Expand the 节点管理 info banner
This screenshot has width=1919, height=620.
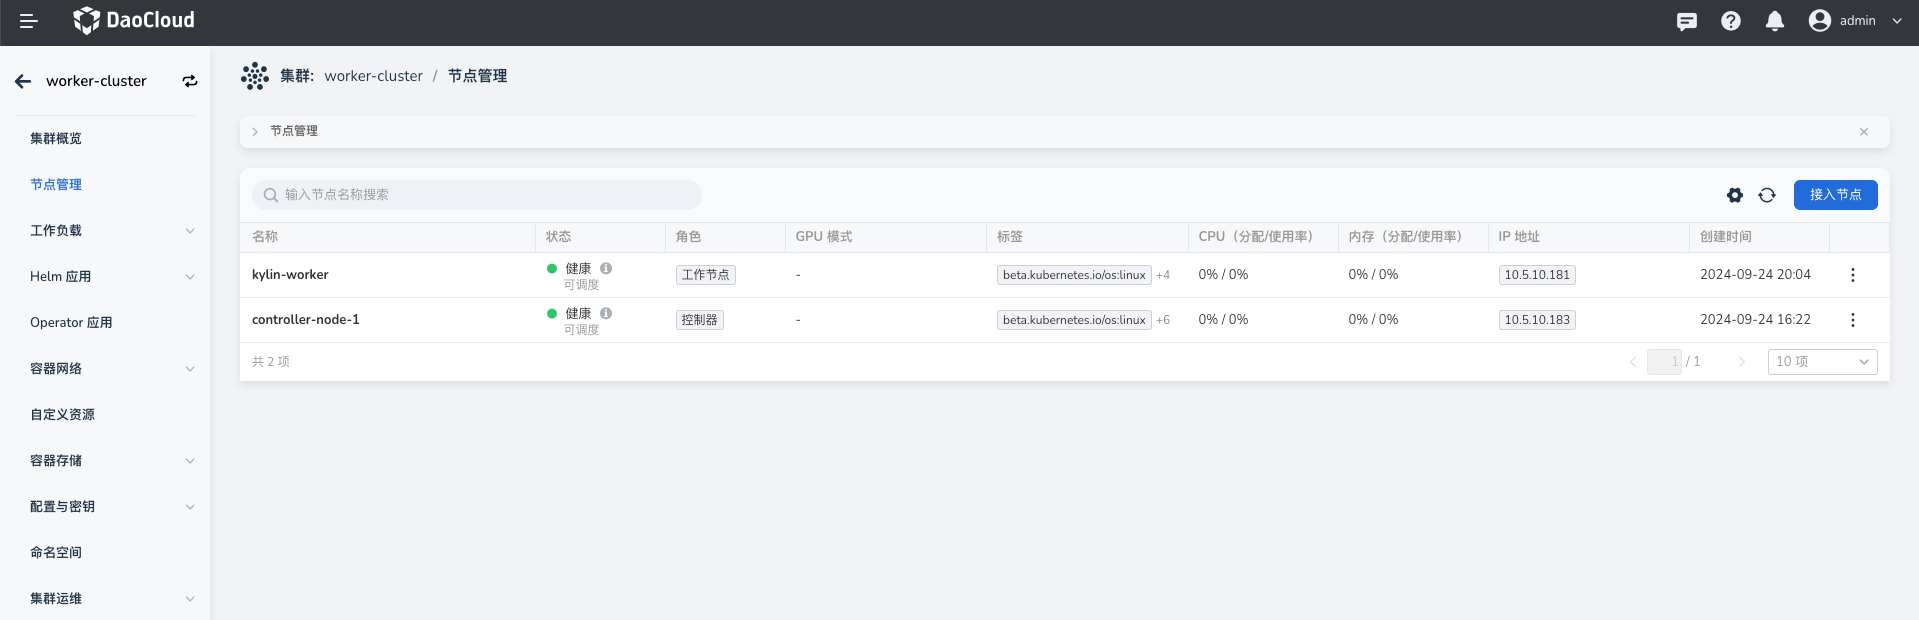pos(255,132)
